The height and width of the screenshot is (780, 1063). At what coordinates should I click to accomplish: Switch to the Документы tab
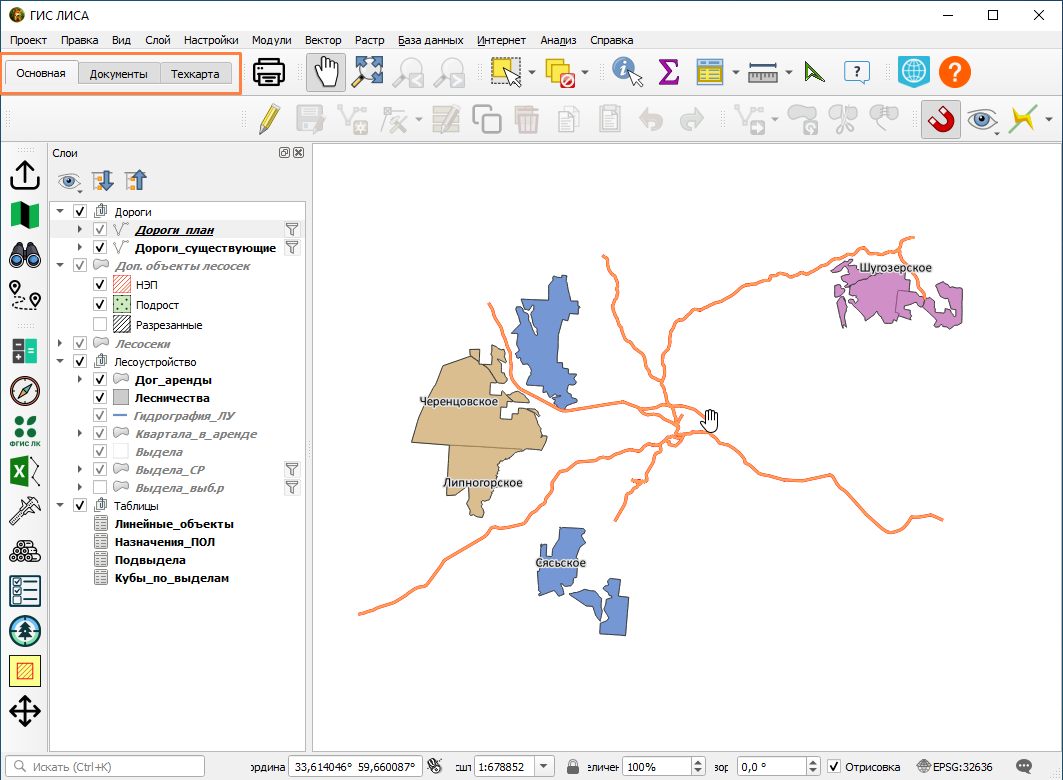coord(119,74)
